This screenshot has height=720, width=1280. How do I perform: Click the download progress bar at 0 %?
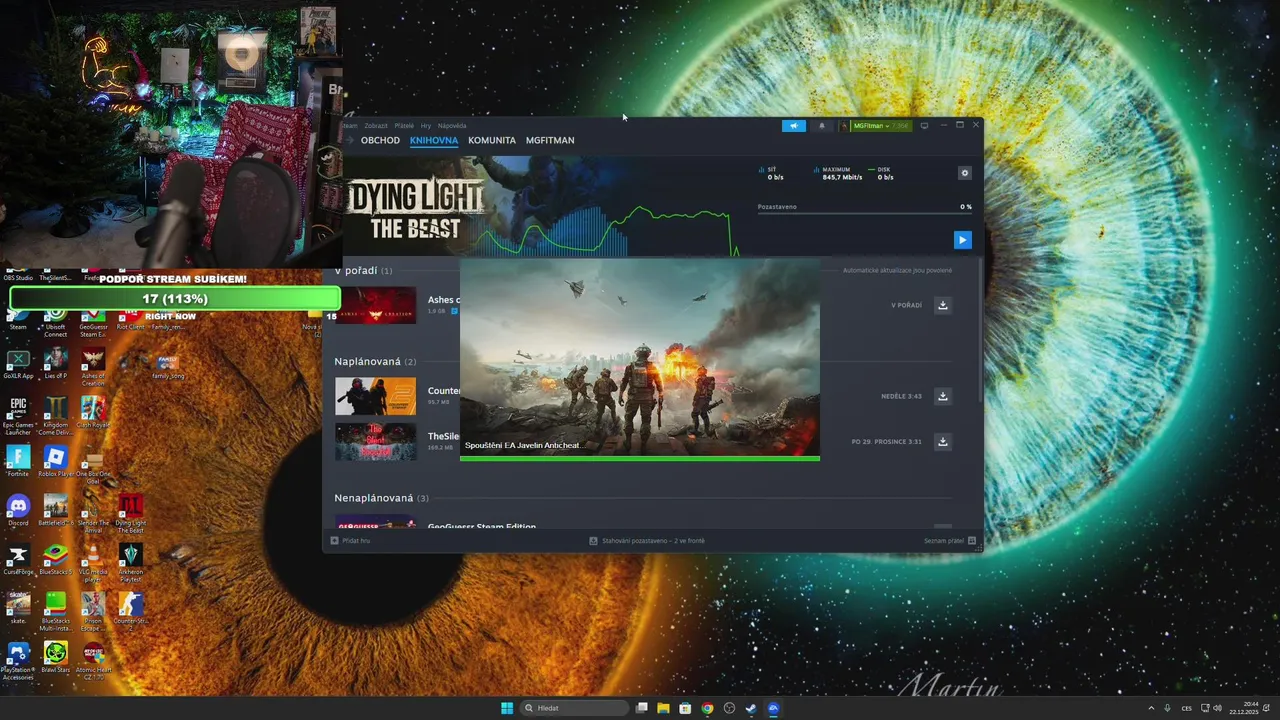(x=864, y=214)
